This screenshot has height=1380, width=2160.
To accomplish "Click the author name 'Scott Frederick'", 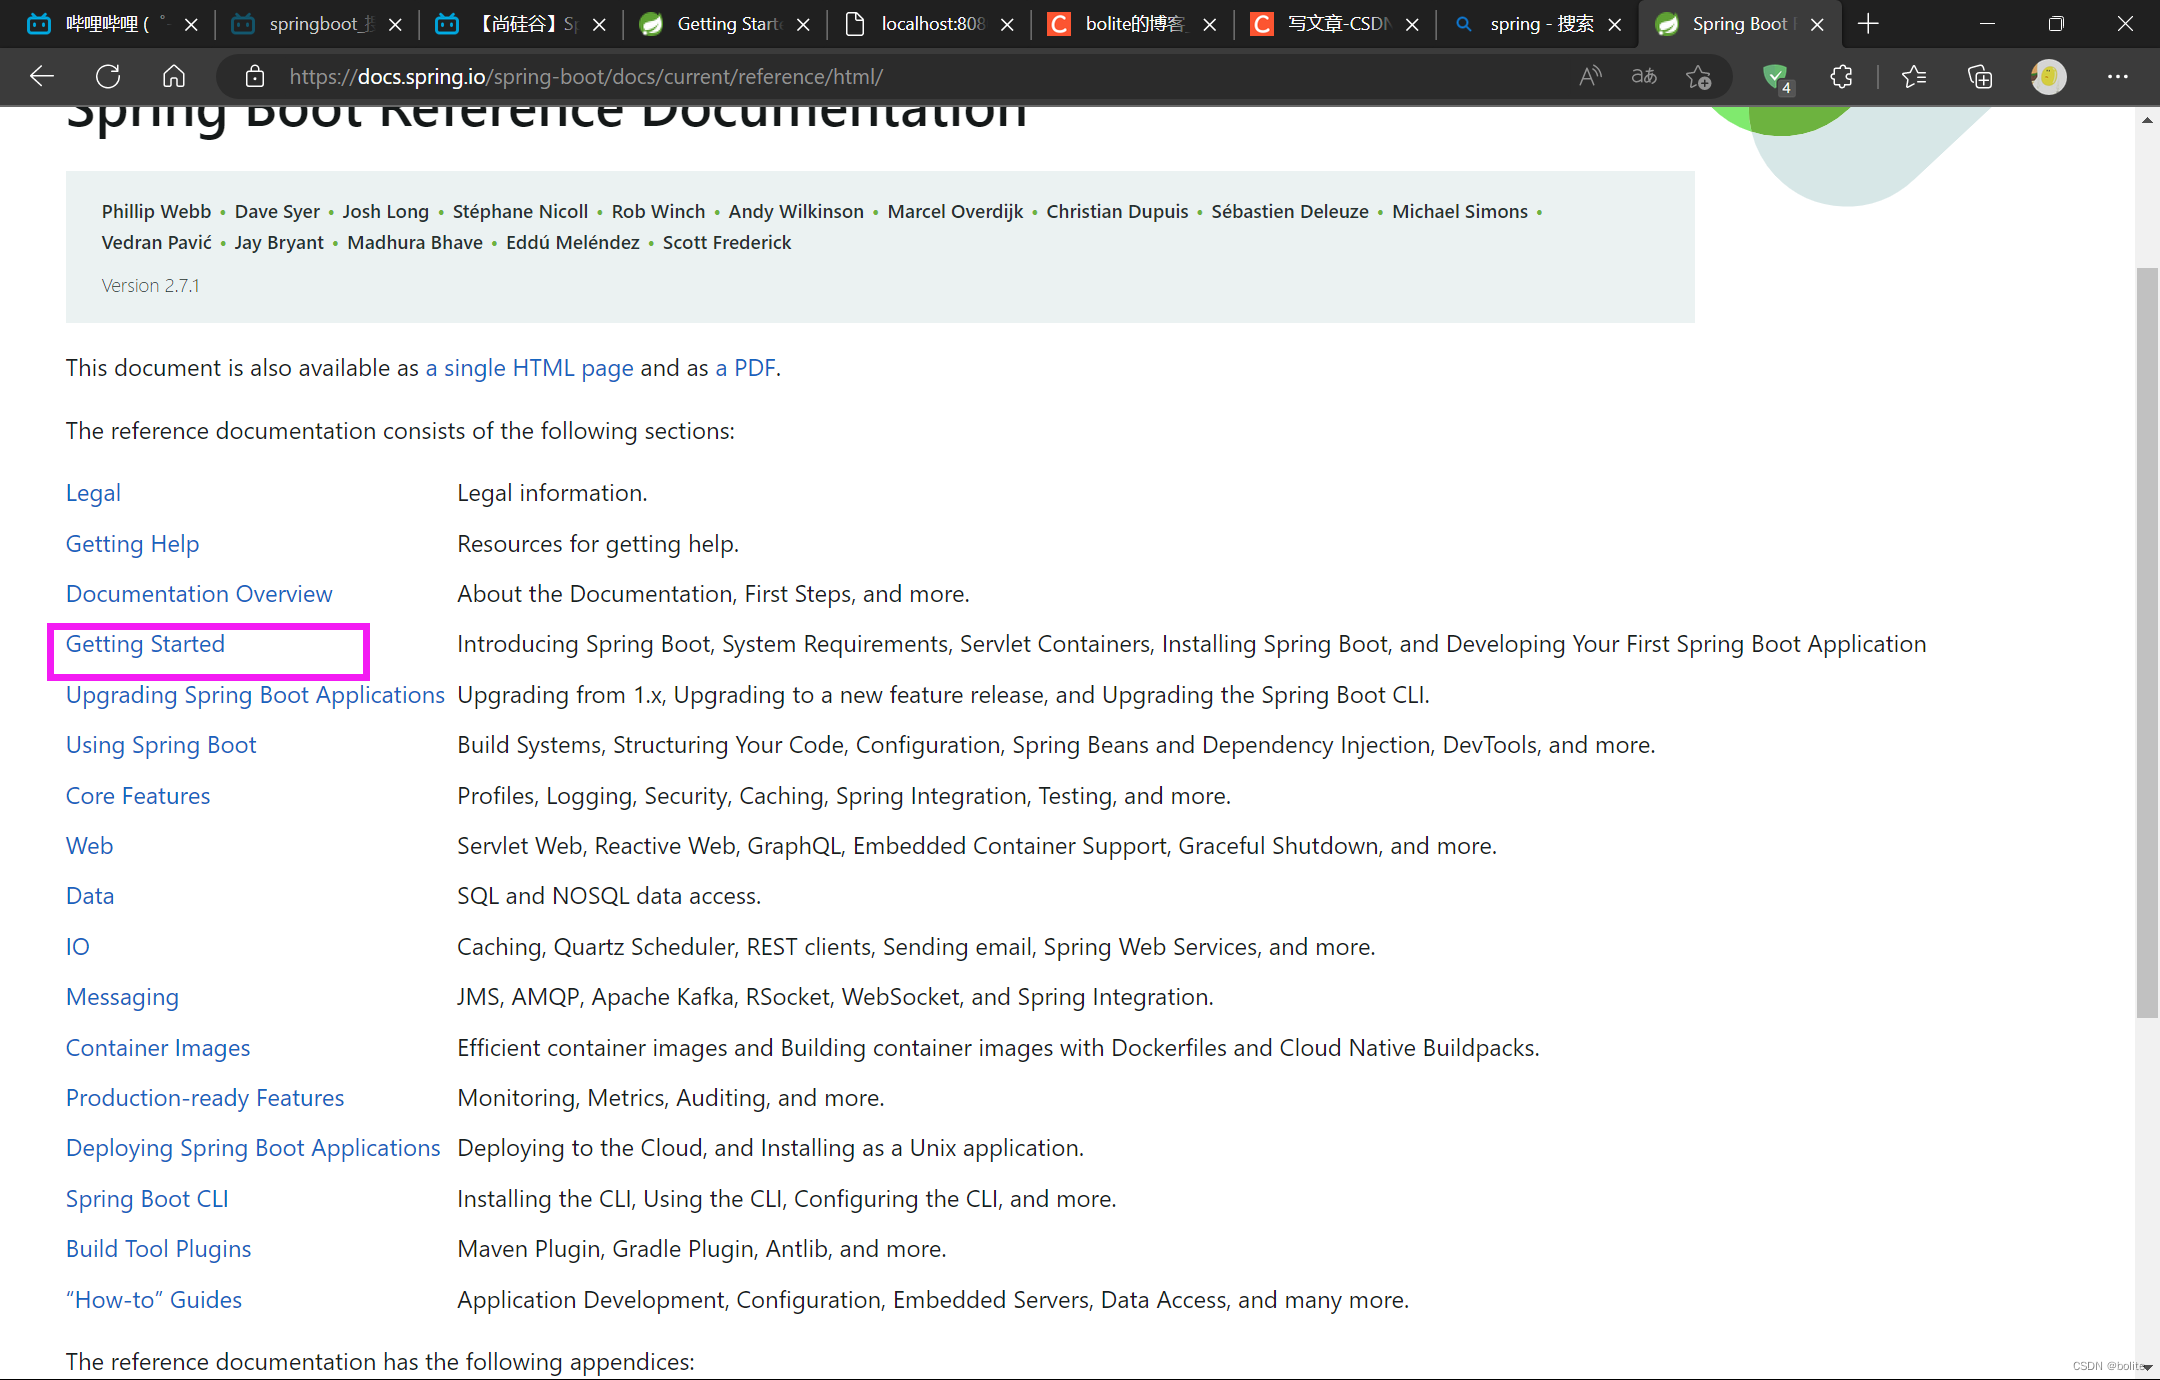I will point(726,243).
